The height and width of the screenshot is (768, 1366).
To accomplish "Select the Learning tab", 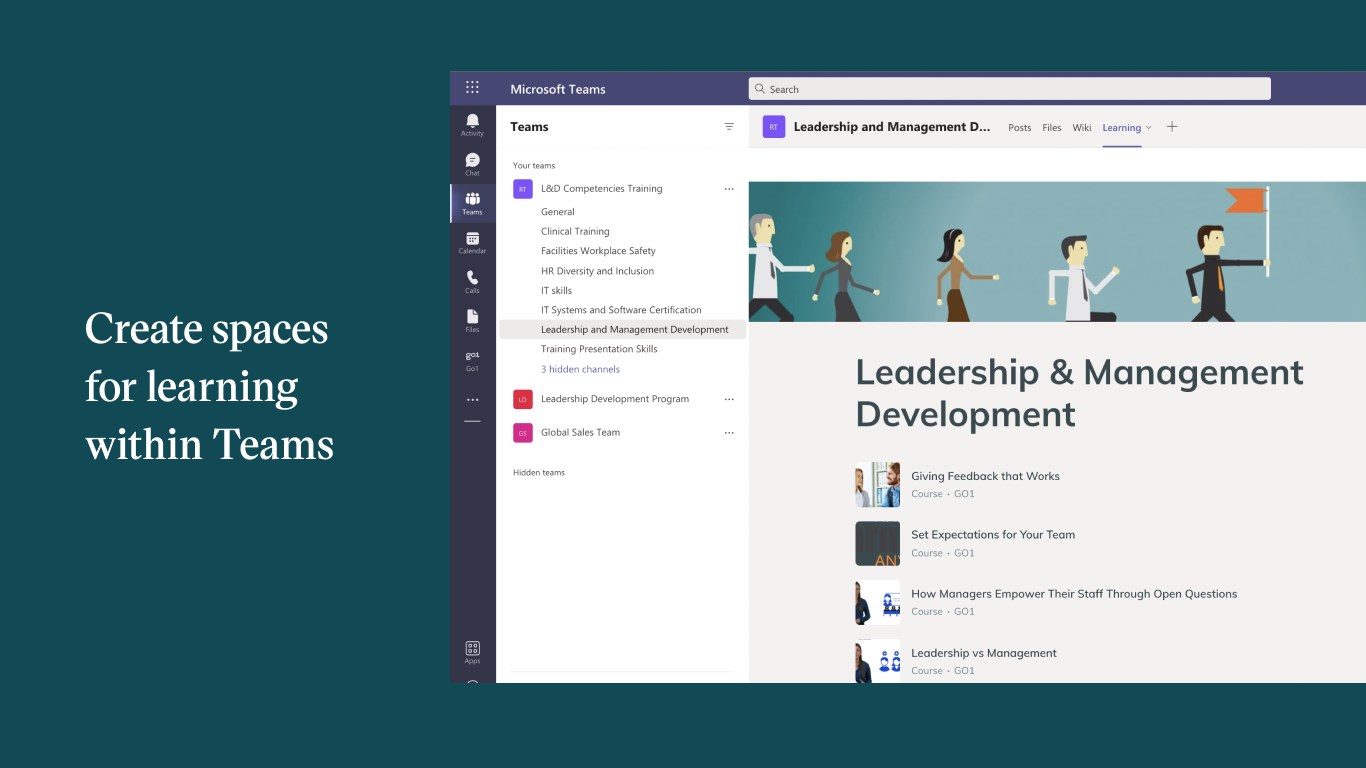I will pos(1121,128).
